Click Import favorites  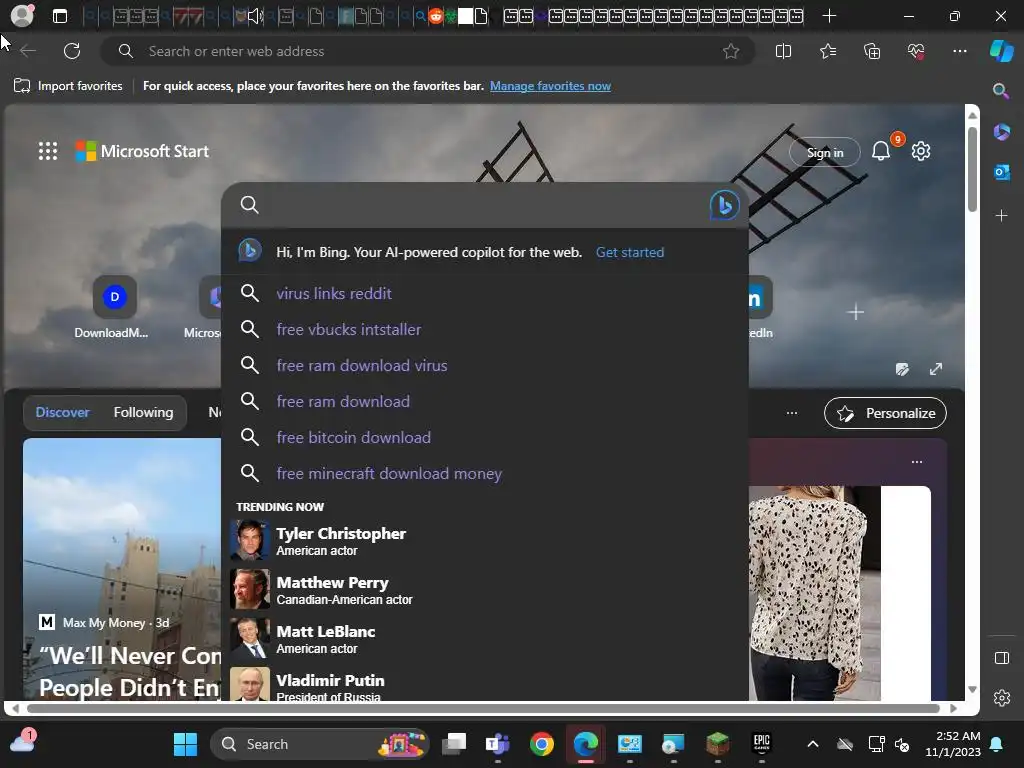point(69,86)
